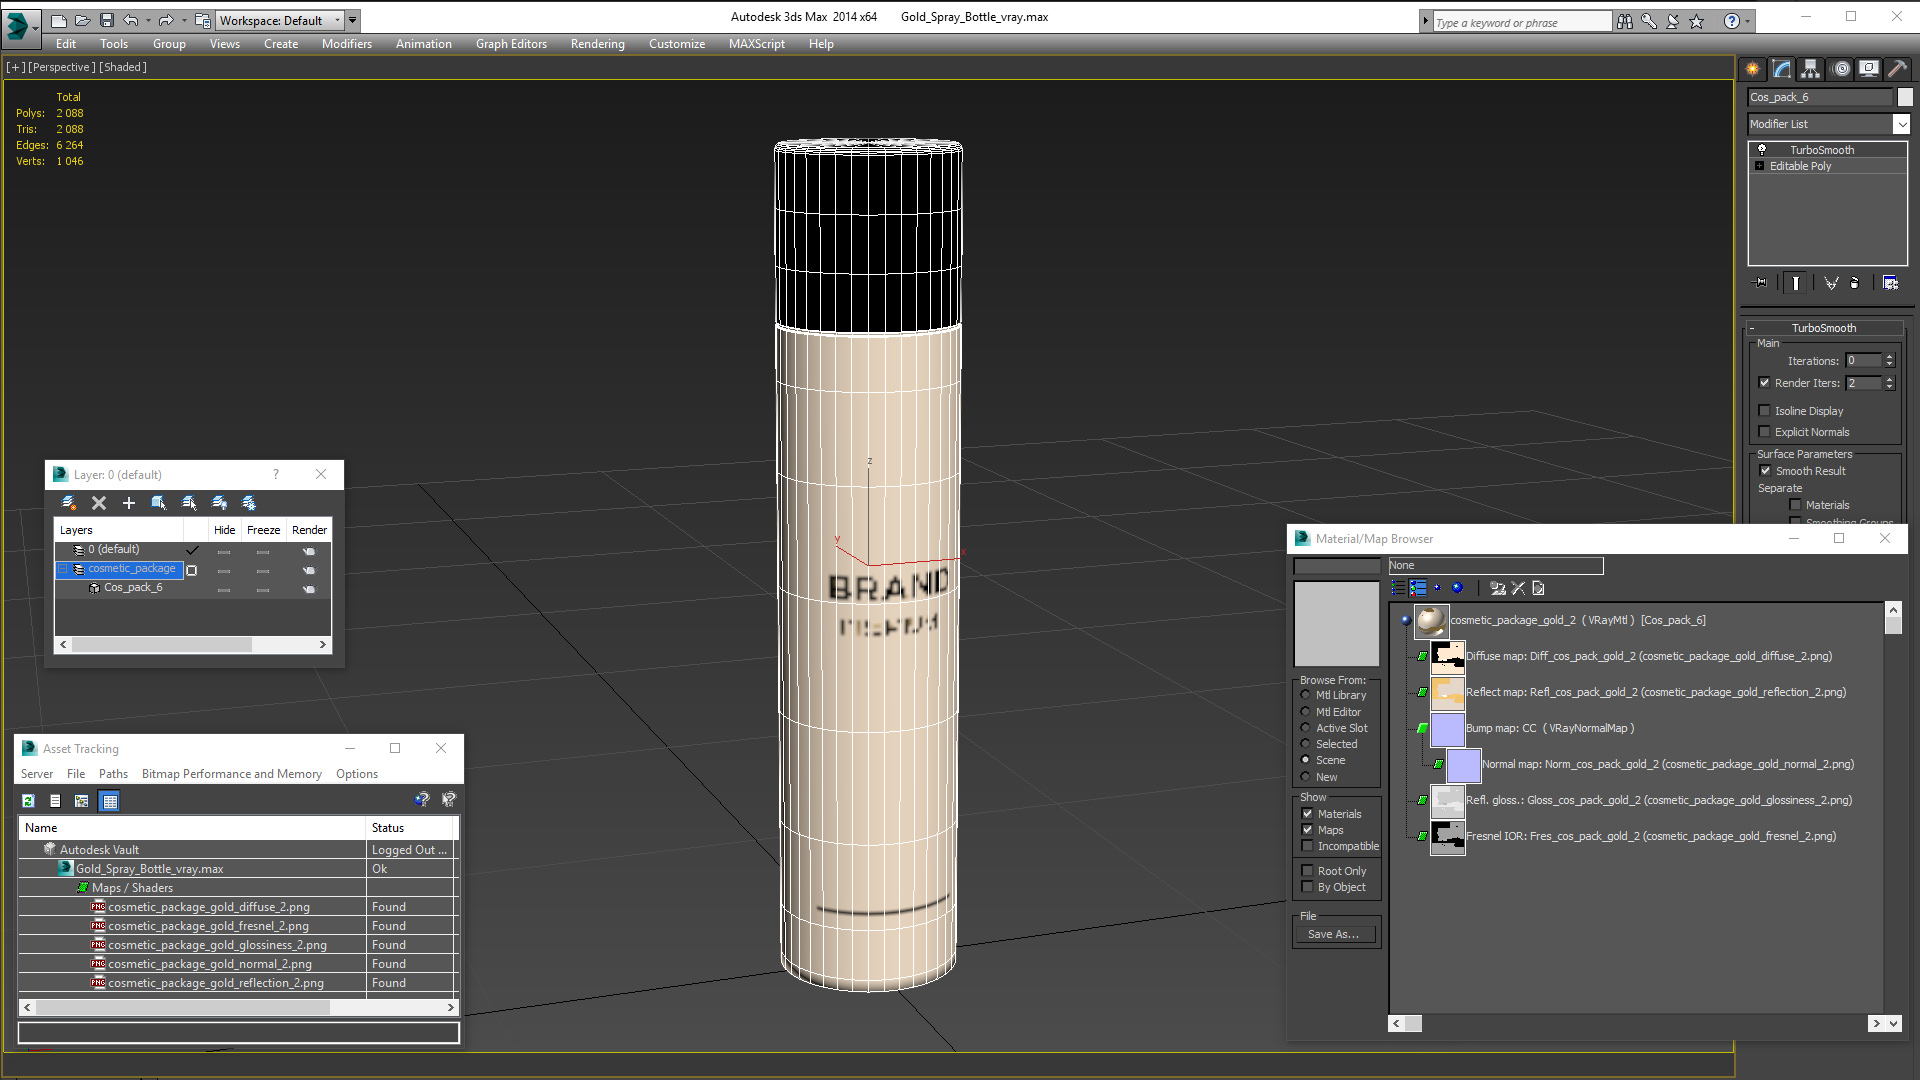
Task: Open the Modifier List dropdown
Action: 1901,124
